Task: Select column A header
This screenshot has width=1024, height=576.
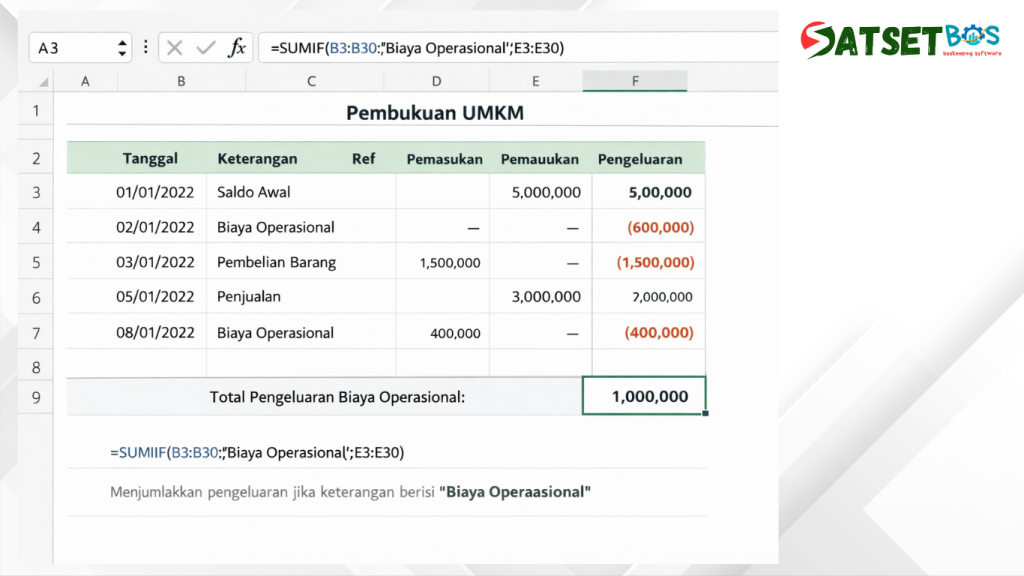Action: [85, 81]
